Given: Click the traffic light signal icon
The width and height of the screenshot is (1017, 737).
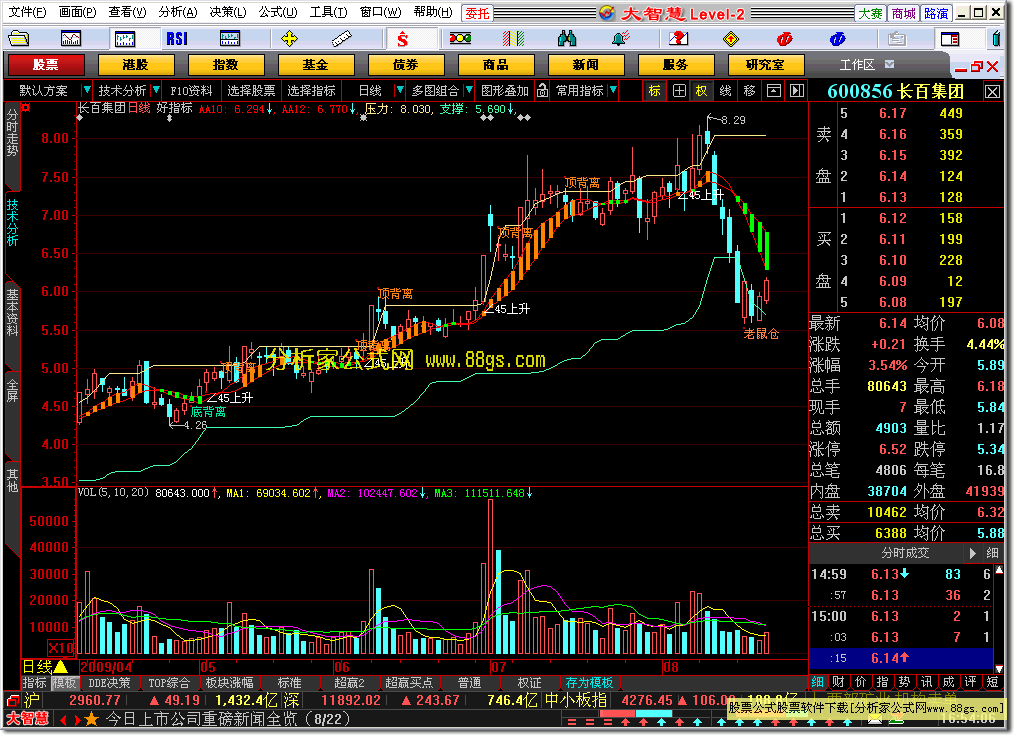Looking at the screenshot, I should point(460,39).
